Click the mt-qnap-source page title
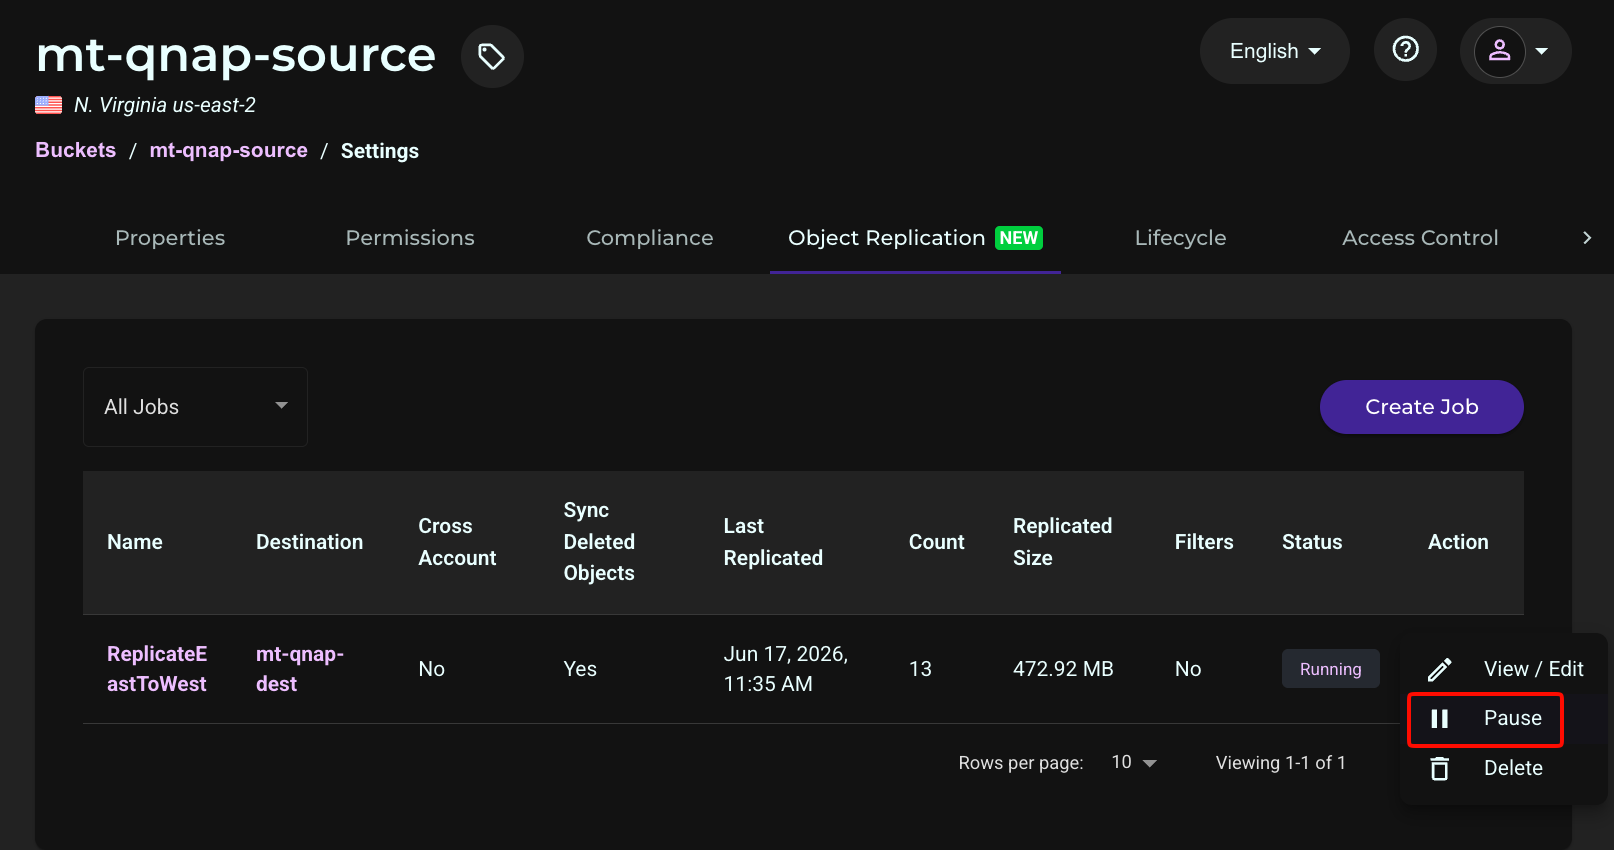The height and width of the screenshot is (850, 1614). point(236,55)
